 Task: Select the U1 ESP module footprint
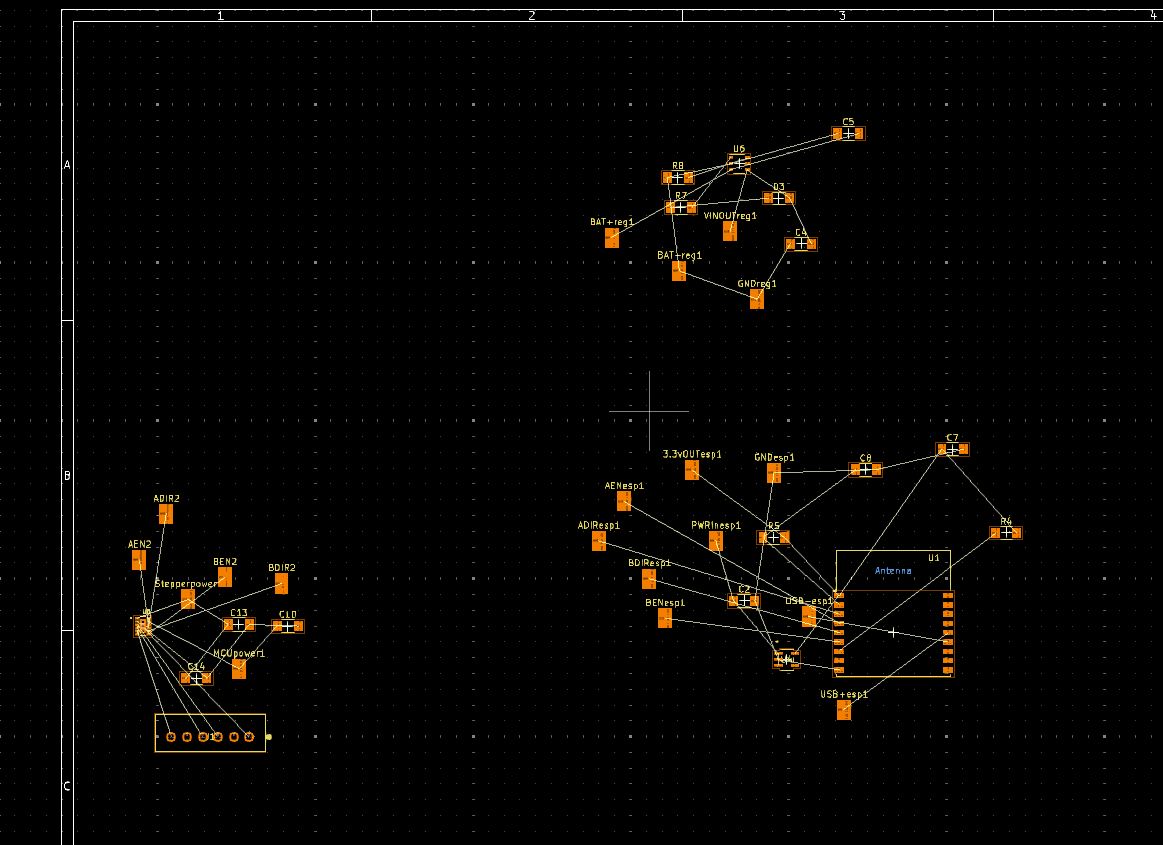point(893,614)
